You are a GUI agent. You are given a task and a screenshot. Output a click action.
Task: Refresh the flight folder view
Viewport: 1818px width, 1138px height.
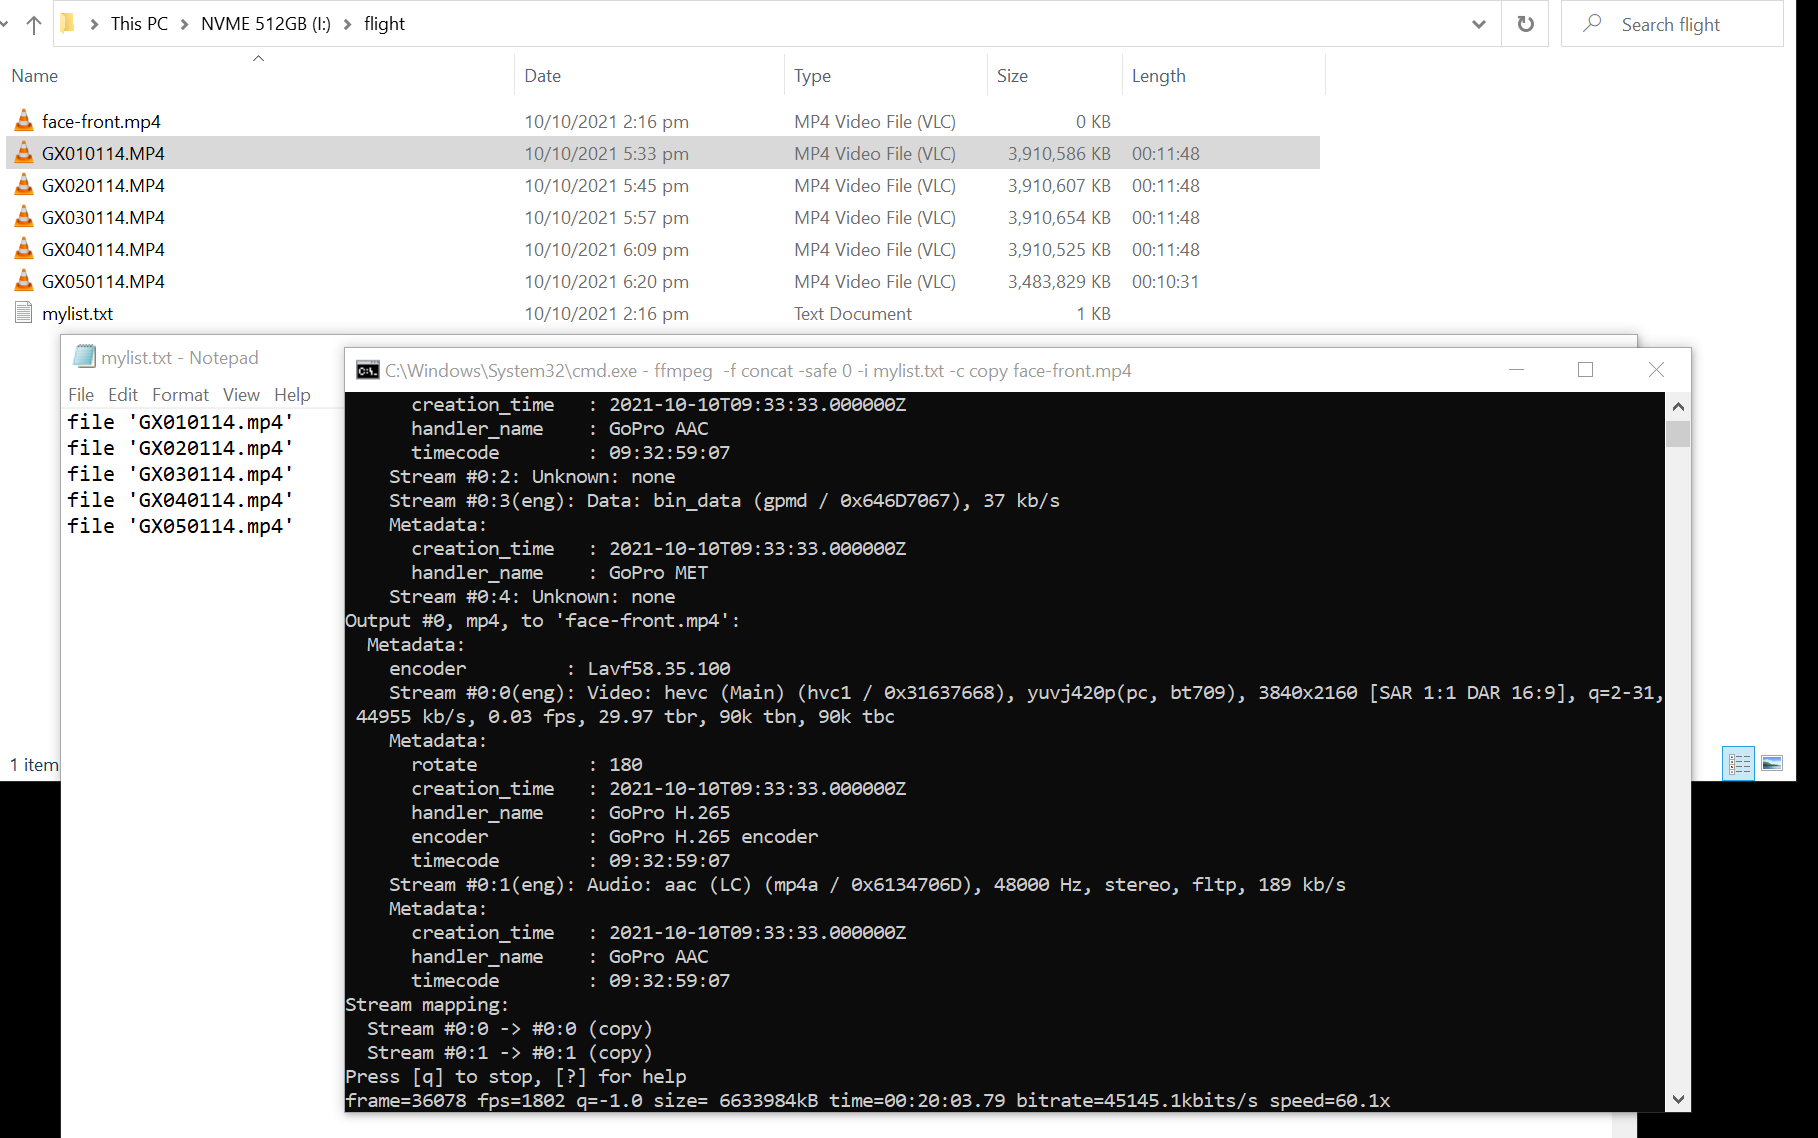(1525, 24)
